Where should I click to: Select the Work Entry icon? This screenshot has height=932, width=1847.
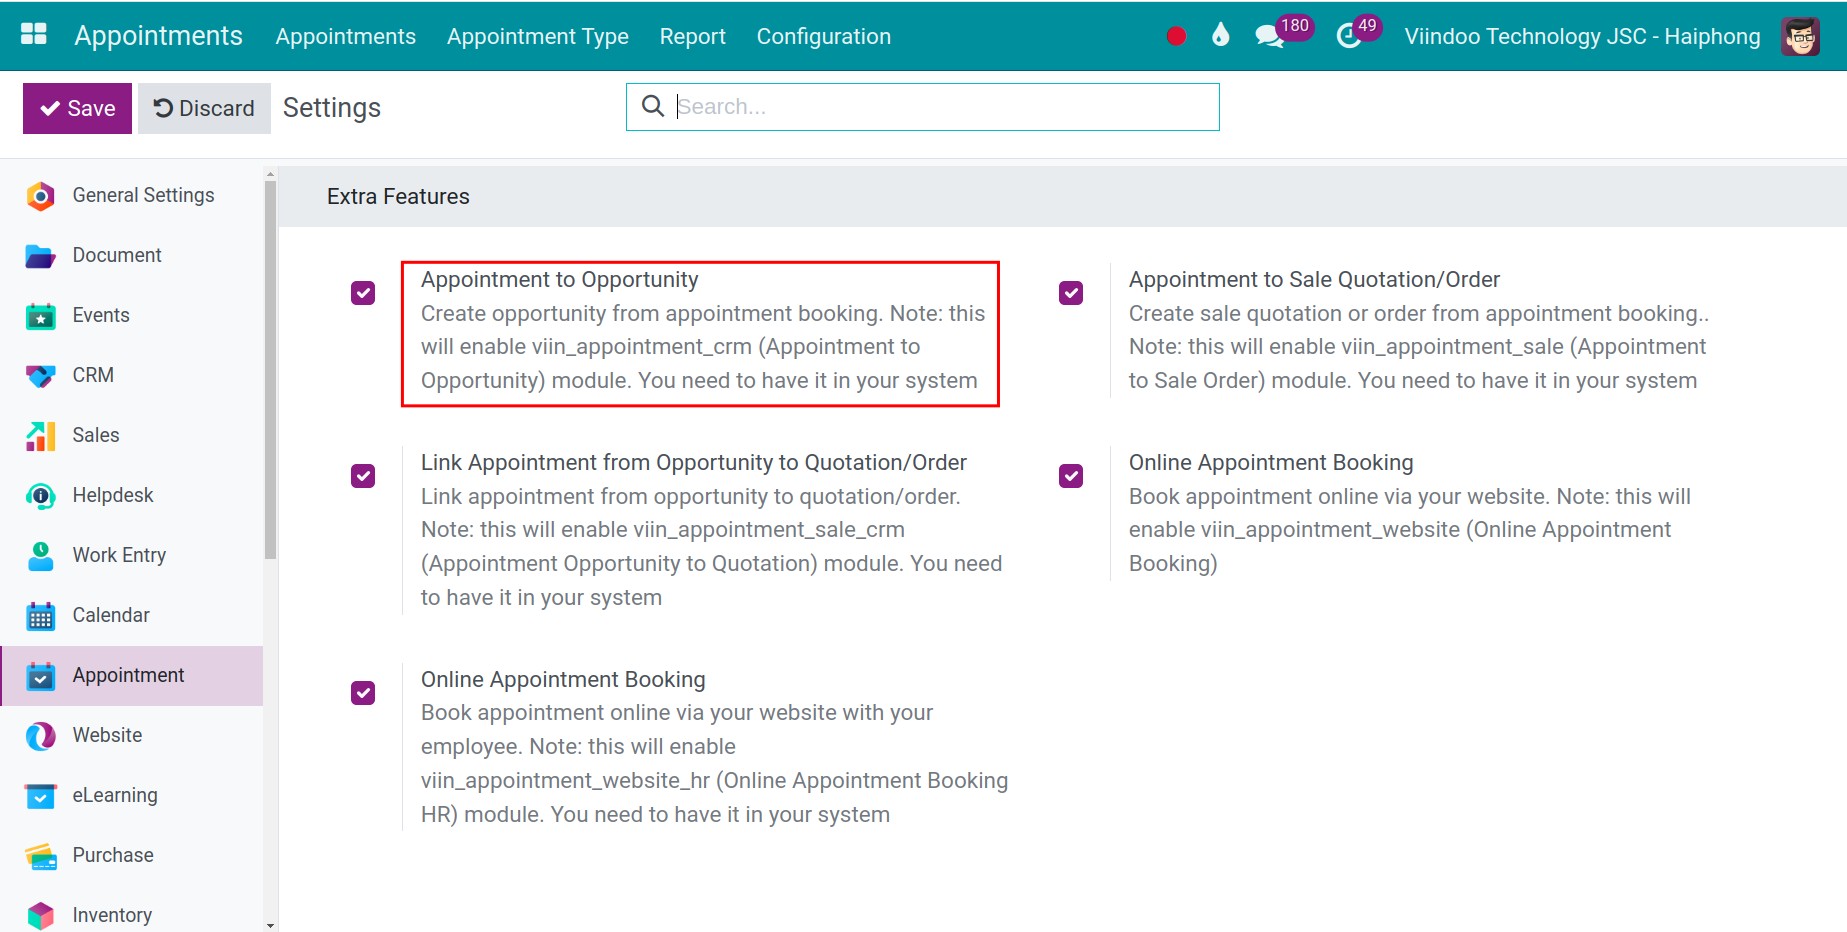tap(40, 556)
